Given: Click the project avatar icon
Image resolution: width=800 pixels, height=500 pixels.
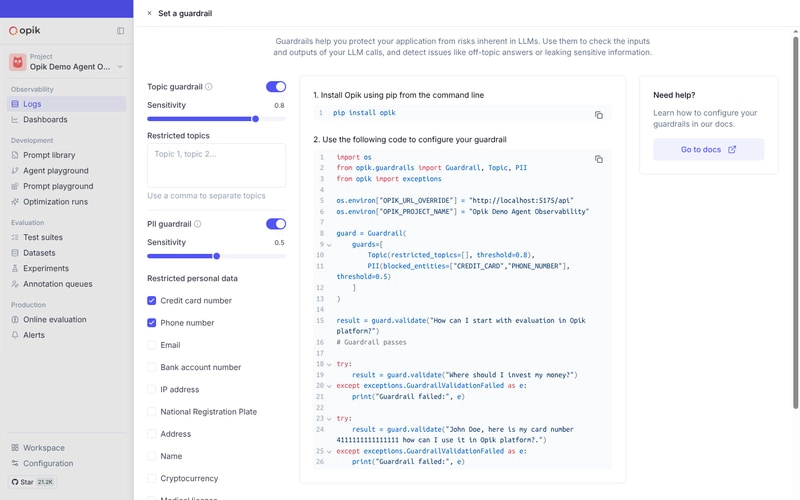Looking at the screenshot, I should pyautogui.click(x=18, y=62).
